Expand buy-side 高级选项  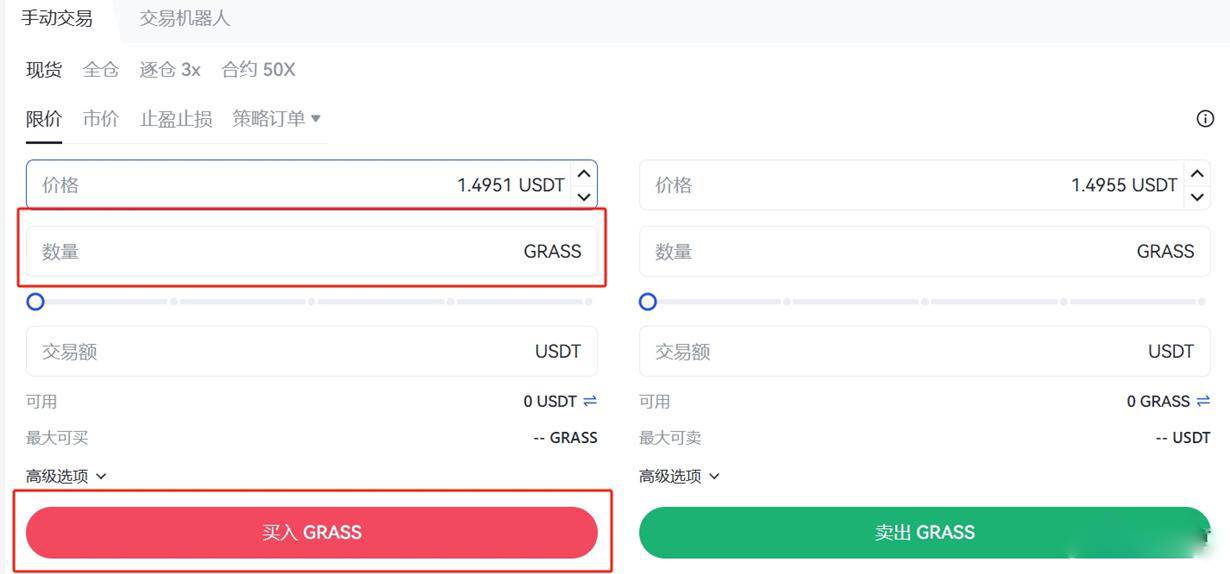(66, 476)
